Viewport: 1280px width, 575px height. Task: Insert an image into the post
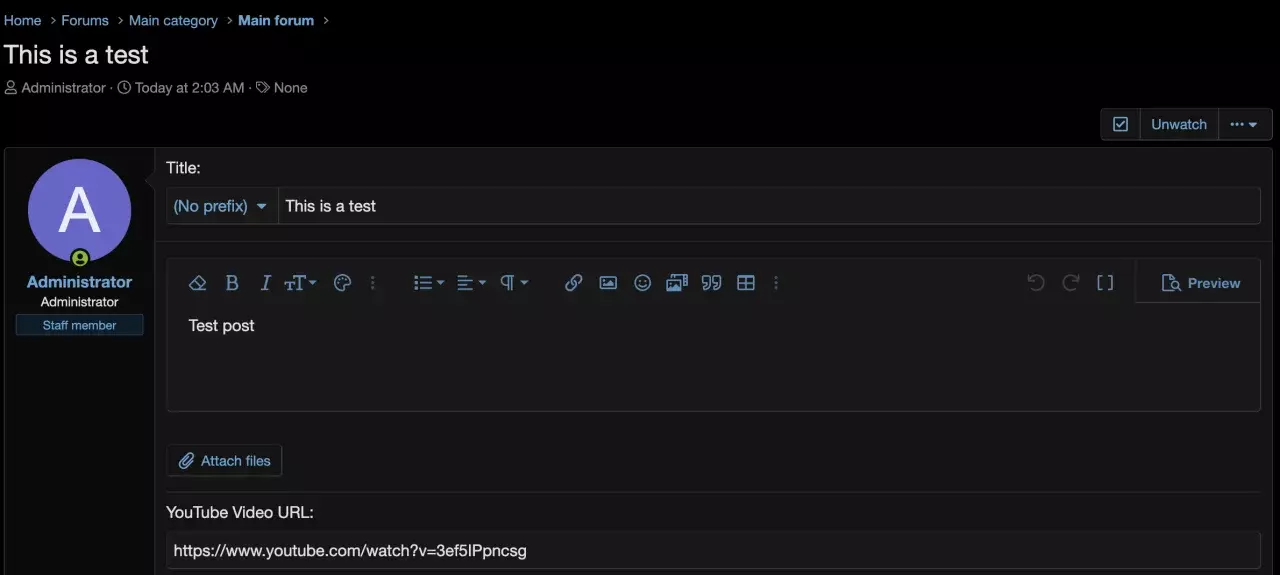(x=608, y=283)
